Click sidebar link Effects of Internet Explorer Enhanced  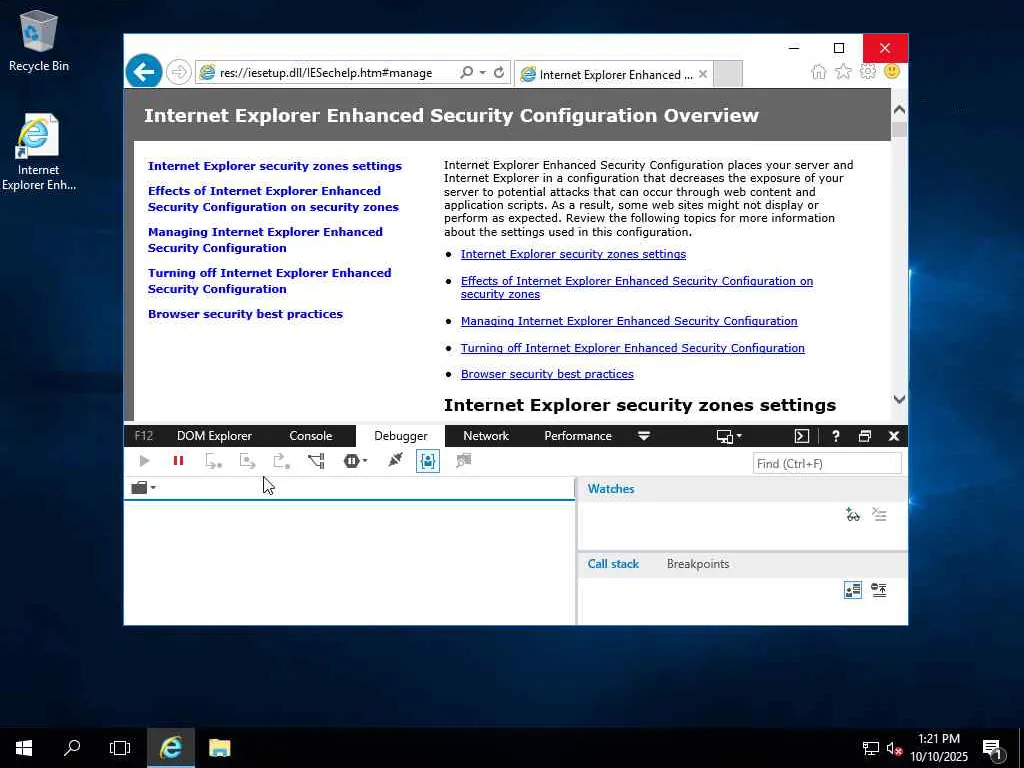[273, 199]
